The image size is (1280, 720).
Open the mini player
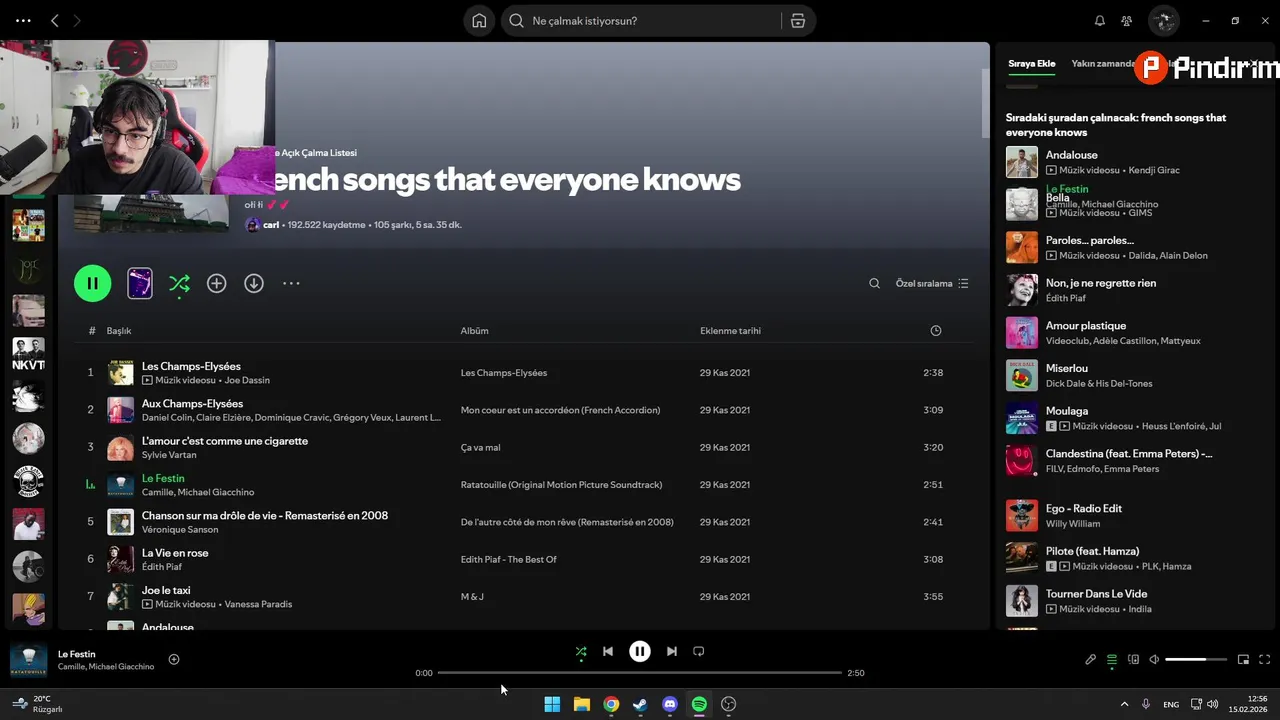click(x=1244, y=660)
